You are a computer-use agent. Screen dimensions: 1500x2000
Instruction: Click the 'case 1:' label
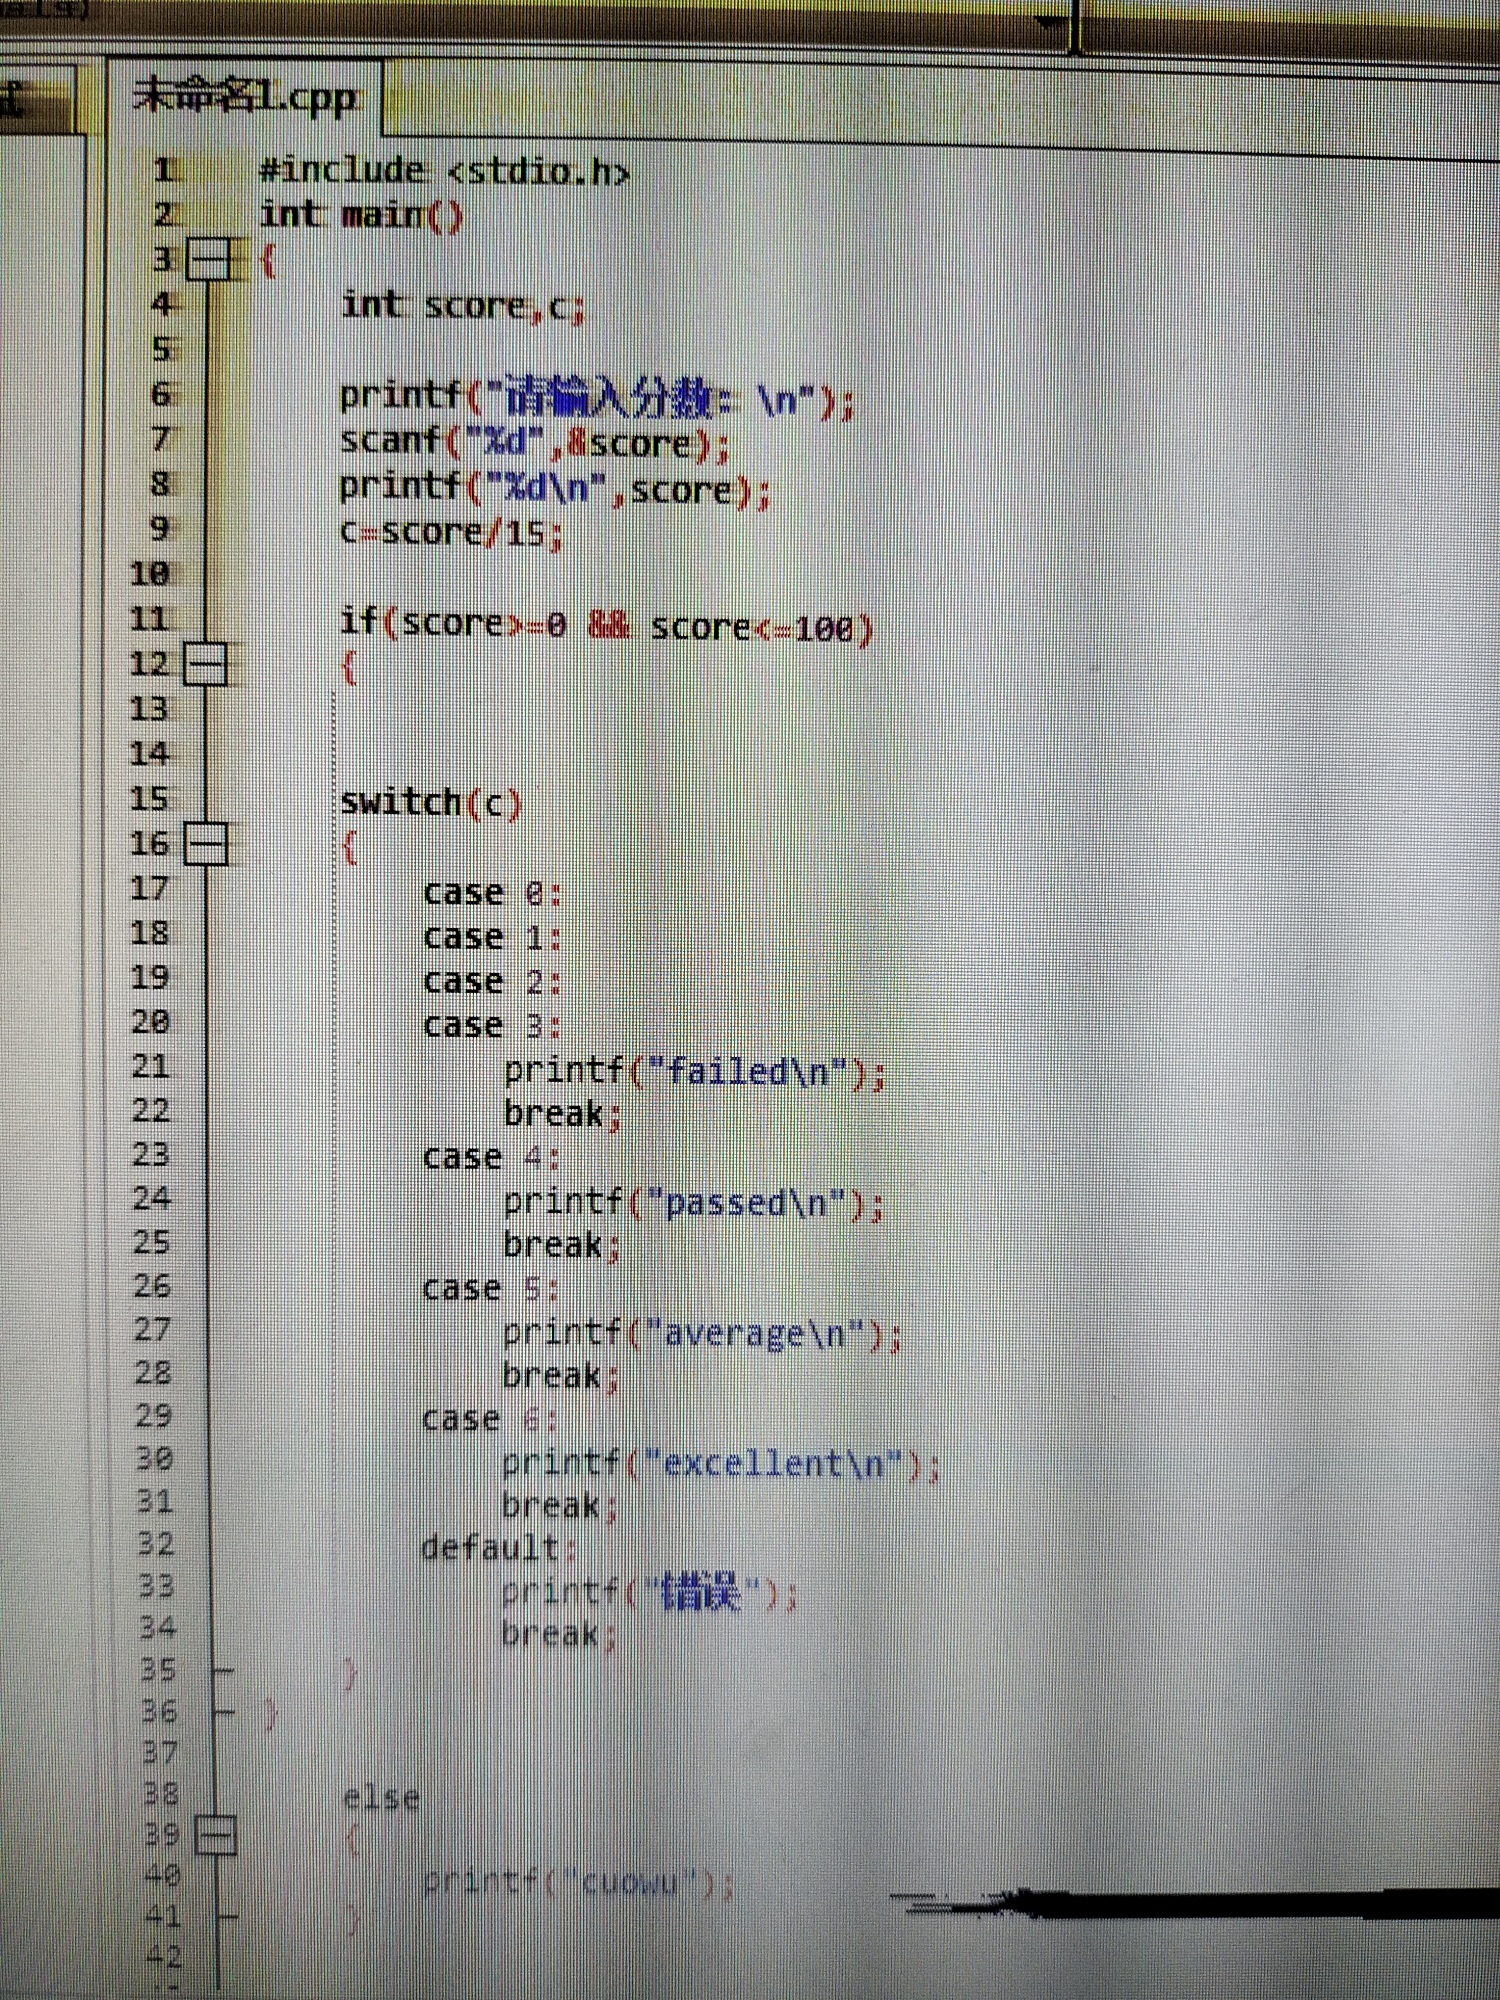click(x=492, y=937)
